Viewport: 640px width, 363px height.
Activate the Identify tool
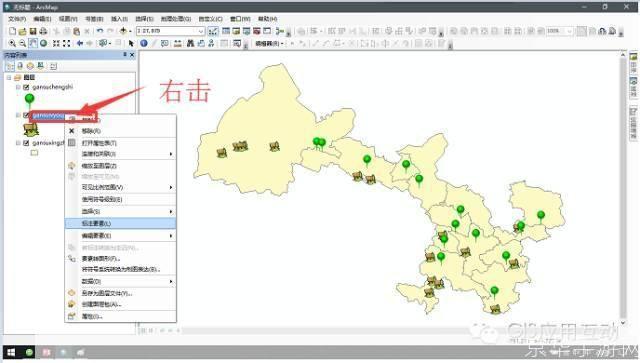pos(144,43)
